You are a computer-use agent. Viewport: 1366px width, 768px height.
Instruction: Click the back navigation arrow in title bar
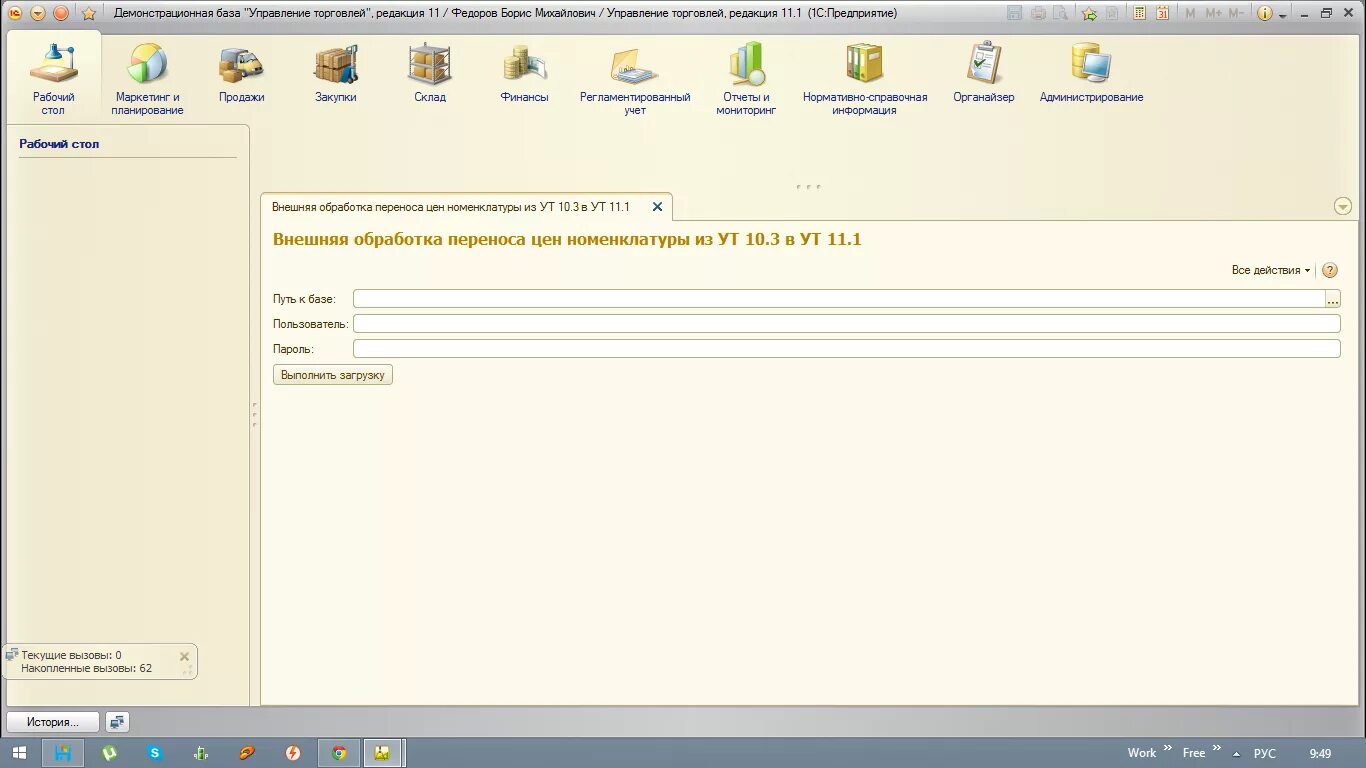click(38, 13)
